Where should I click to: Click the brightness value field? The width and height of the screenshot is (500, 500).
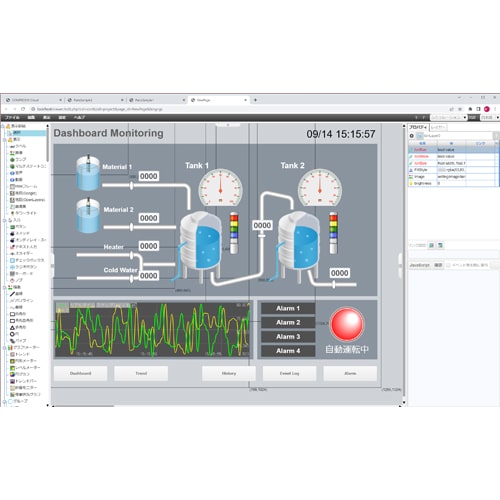pos(451,183)
